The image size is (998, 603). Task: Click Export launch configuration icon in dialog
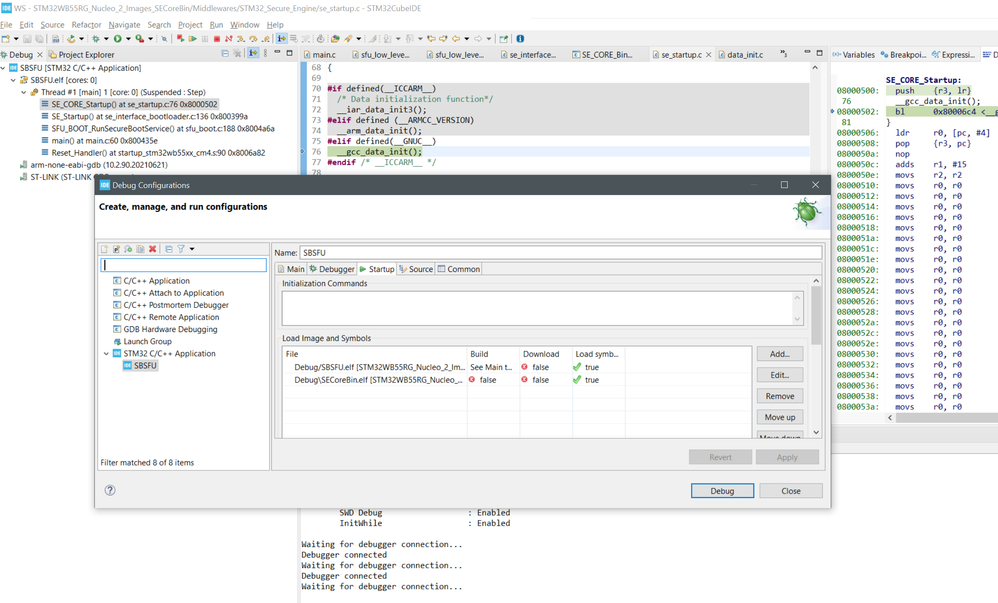point(129,249)
